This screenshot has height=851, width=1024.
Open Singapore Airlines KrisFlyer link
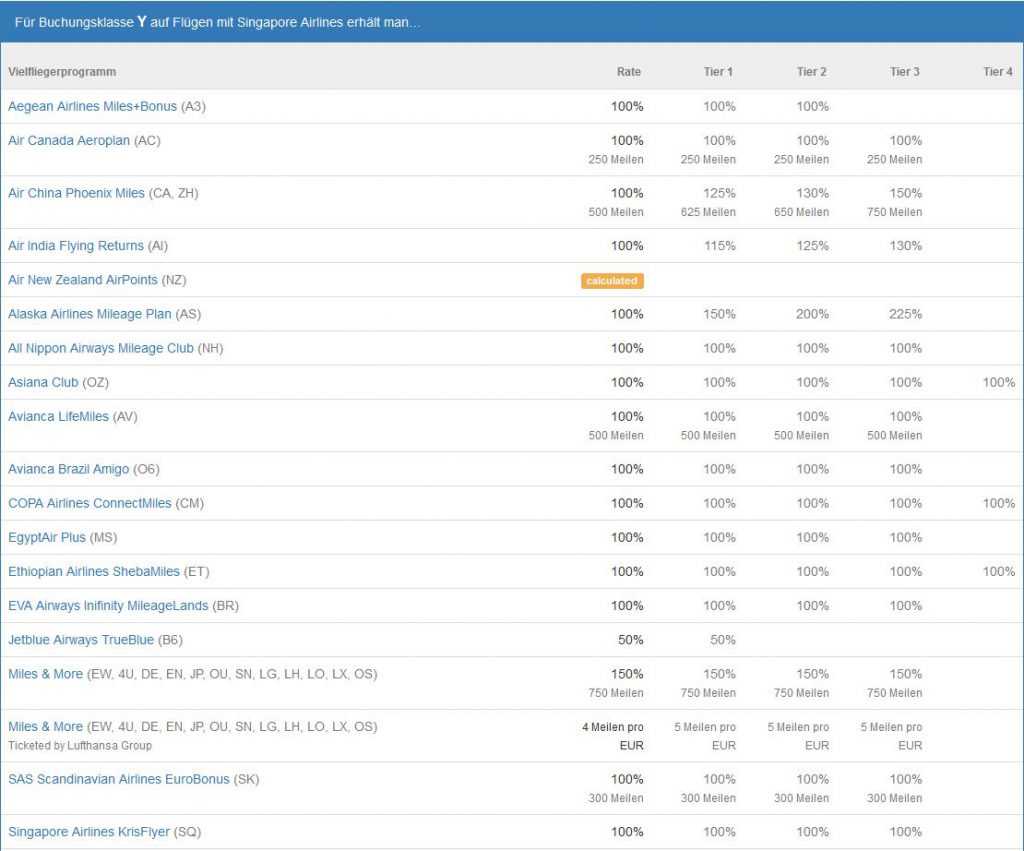(x=89, y=832)
